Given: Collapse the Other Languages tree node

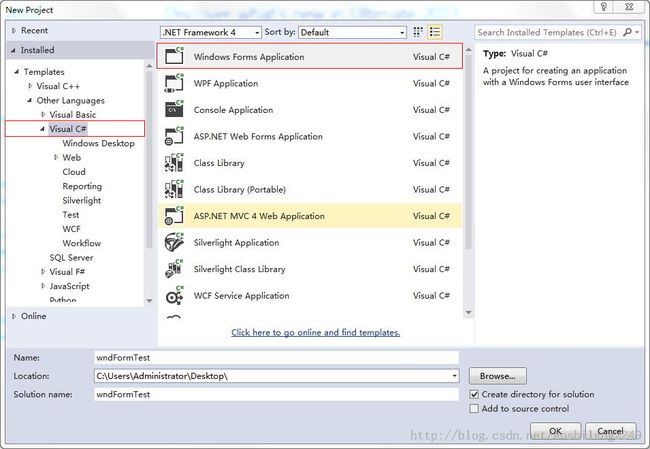Looking at the screenshot, I should click(29, 100).
